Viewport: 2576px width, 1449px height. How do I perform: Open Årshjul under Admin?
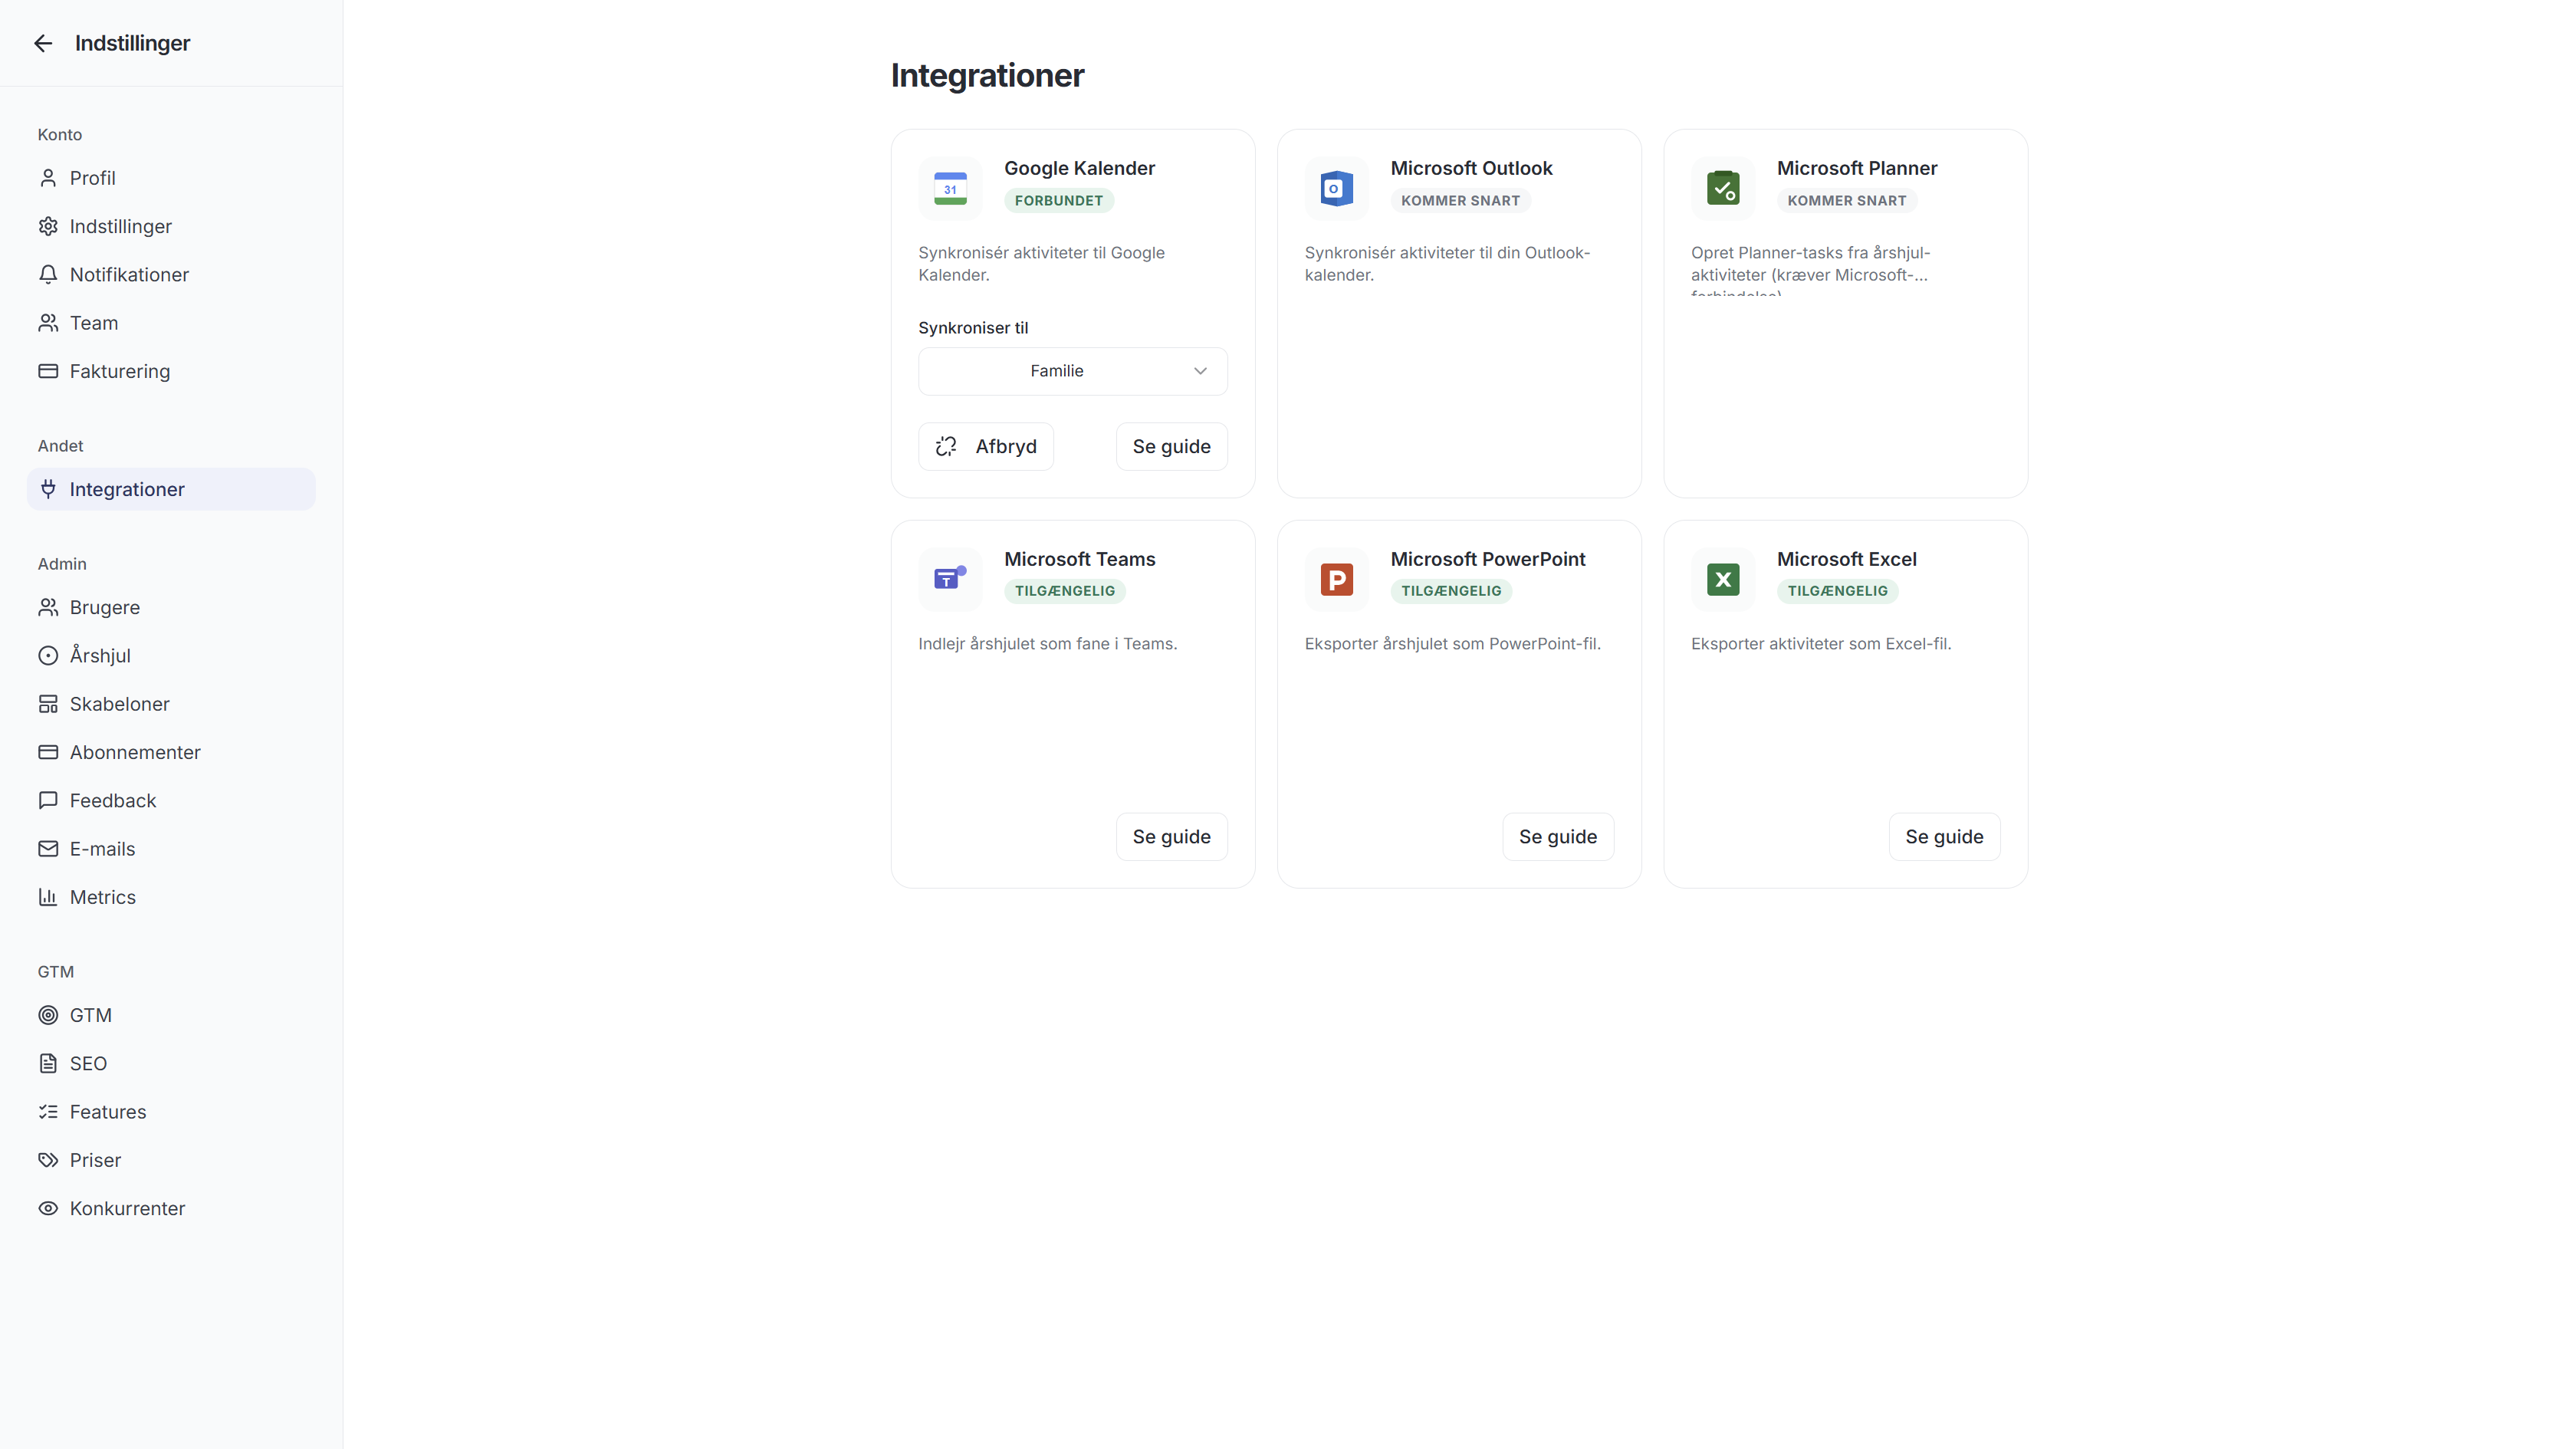tap(171, 656)
